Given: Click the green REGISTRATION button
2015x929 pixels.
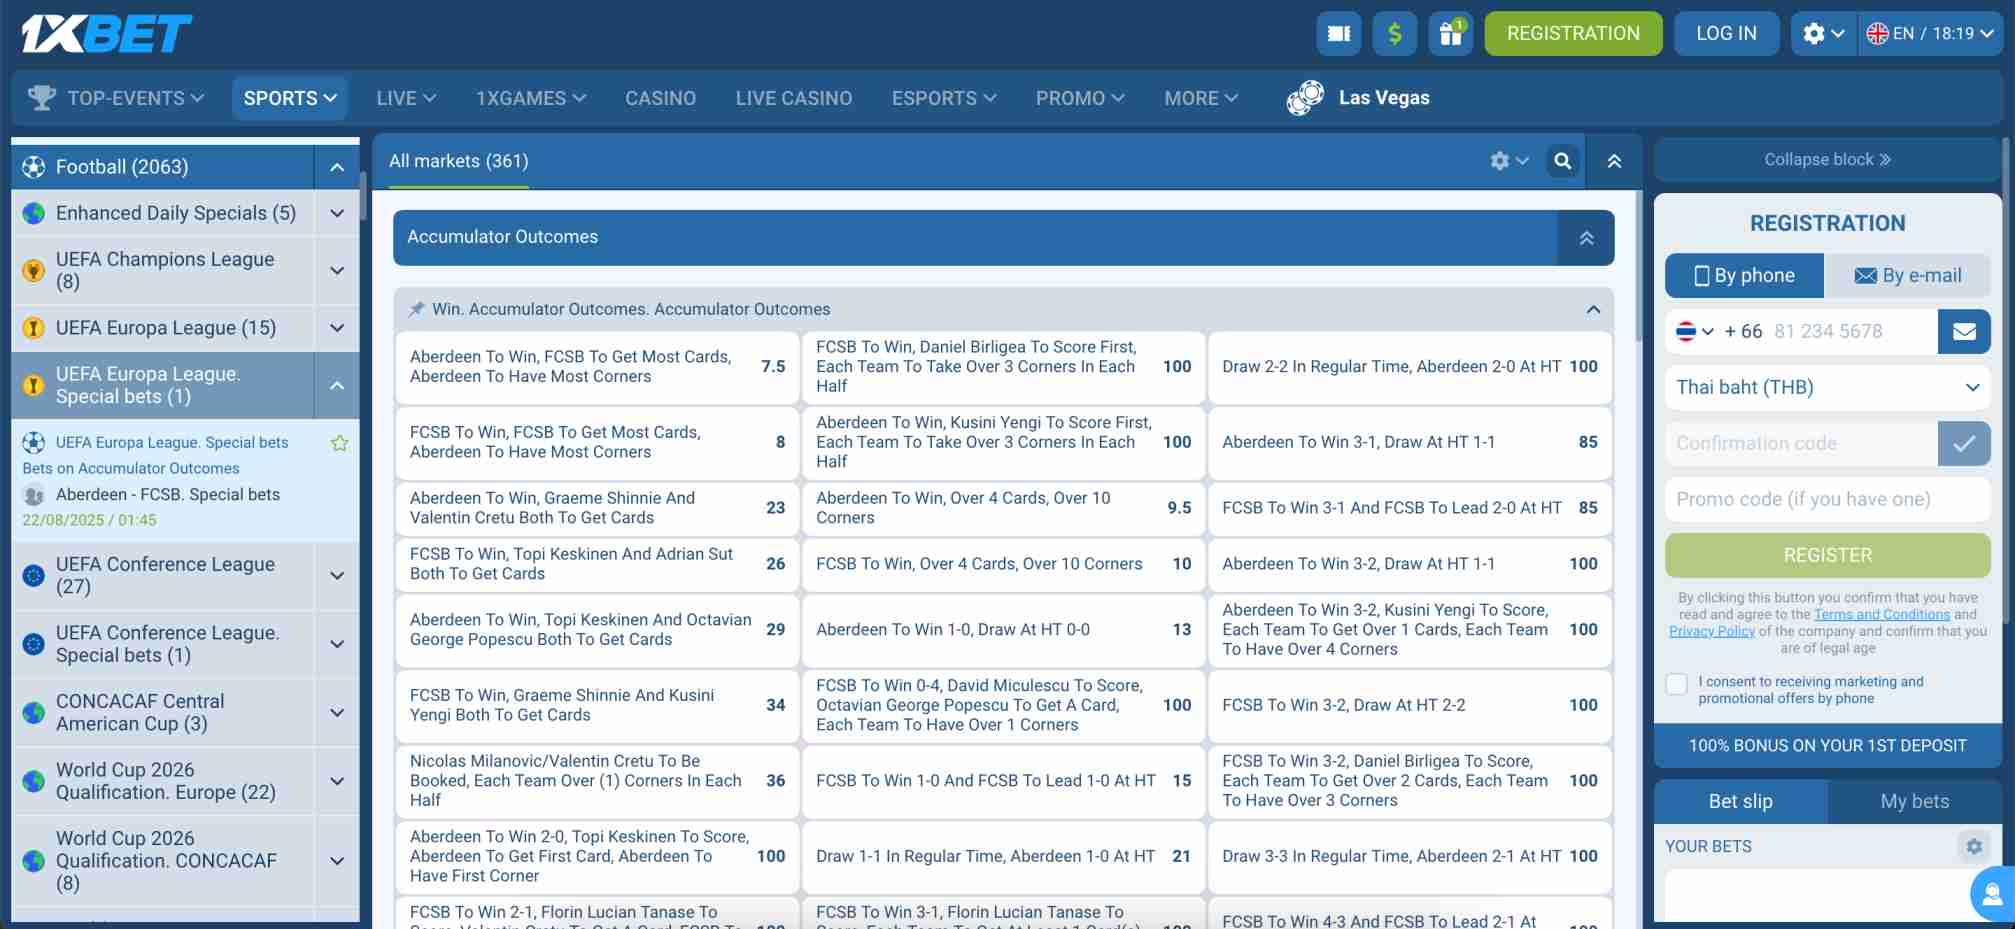Looking at the screenshot, I should tap(1573, 34).
